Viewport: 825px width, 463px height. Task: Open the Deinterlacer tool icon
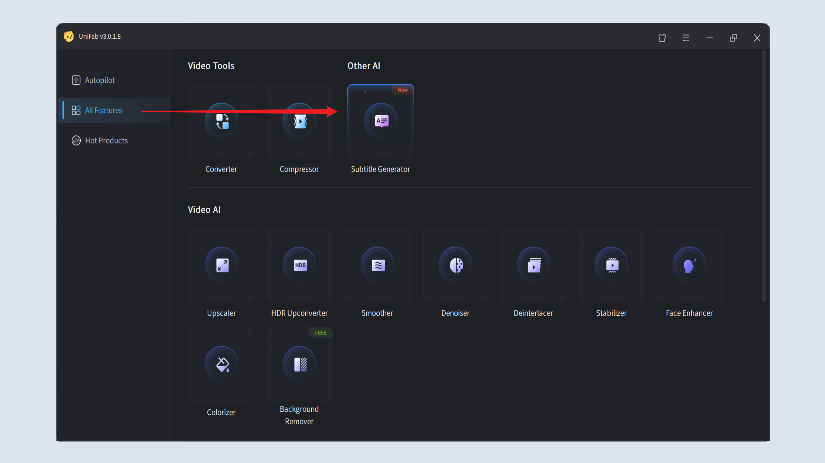coord(533,265)
